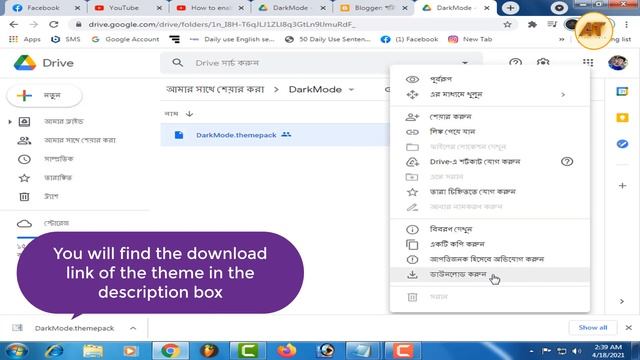Toggle the name sort direction arrow
The width and height of the screenshot is (640, 360).
coord(189,114)
